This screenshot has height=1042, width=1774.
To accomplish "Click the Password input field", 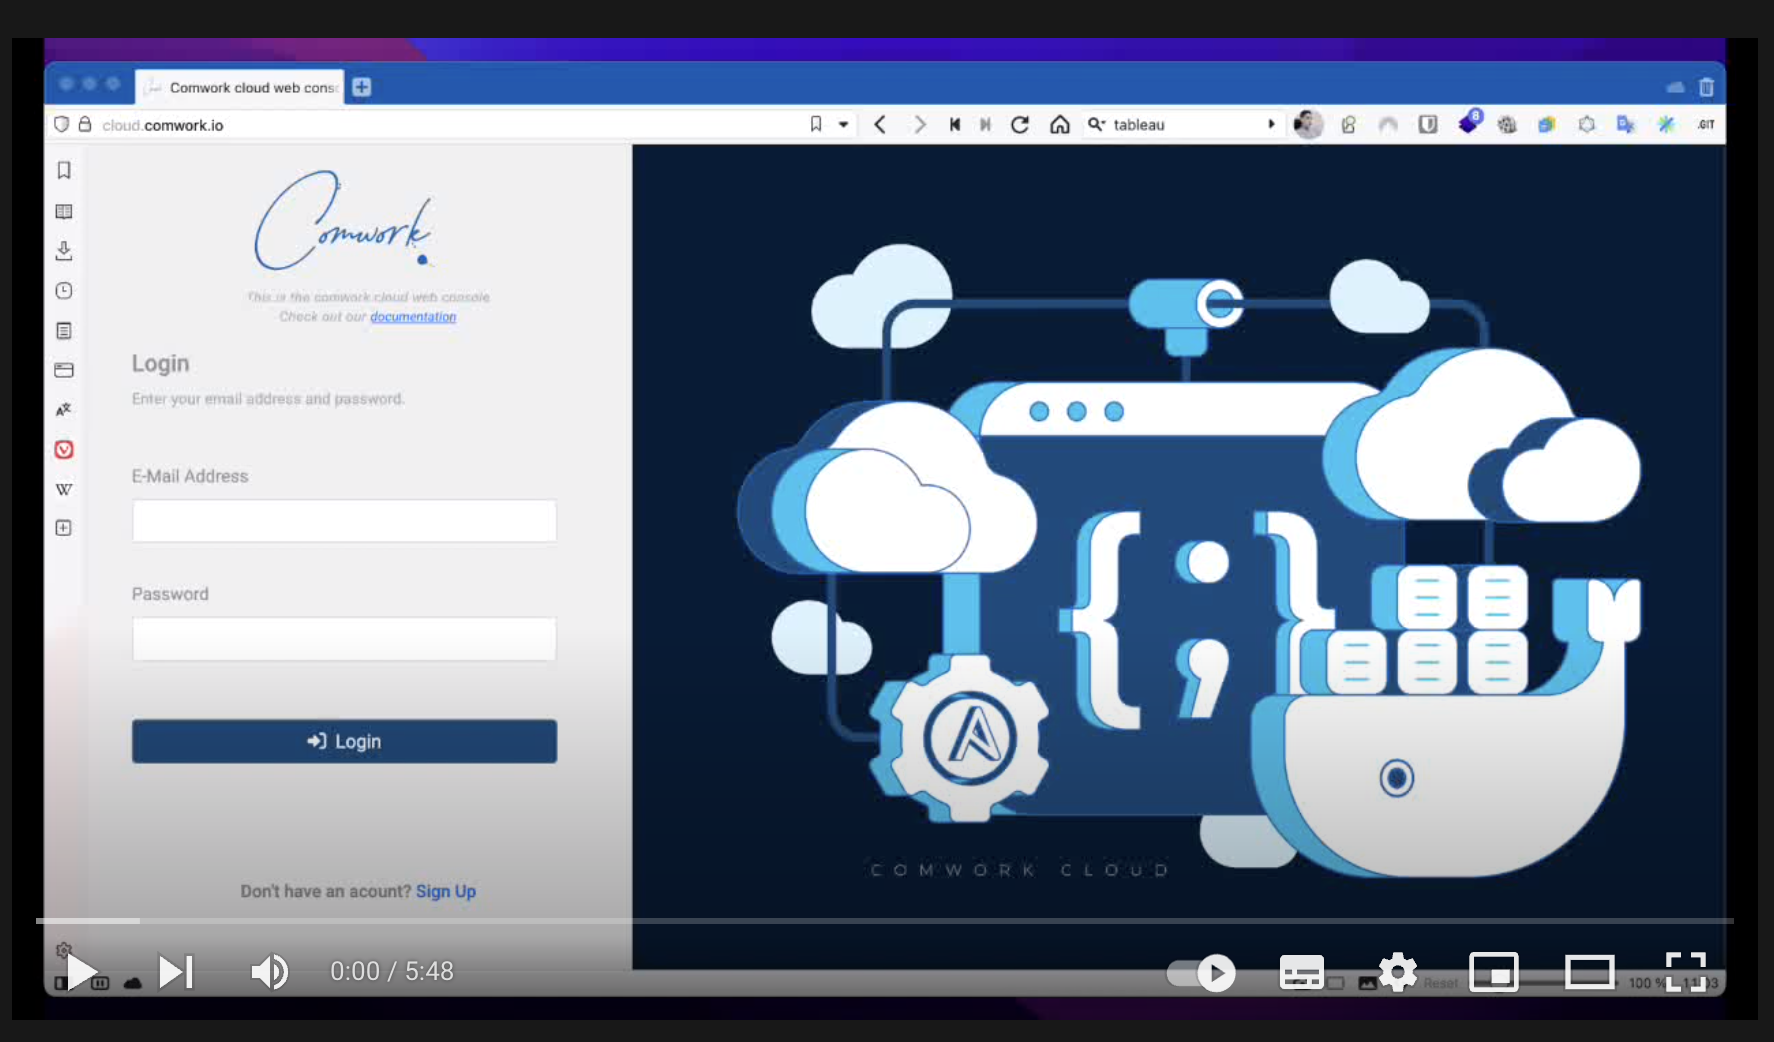I will (x=344, y=639).
